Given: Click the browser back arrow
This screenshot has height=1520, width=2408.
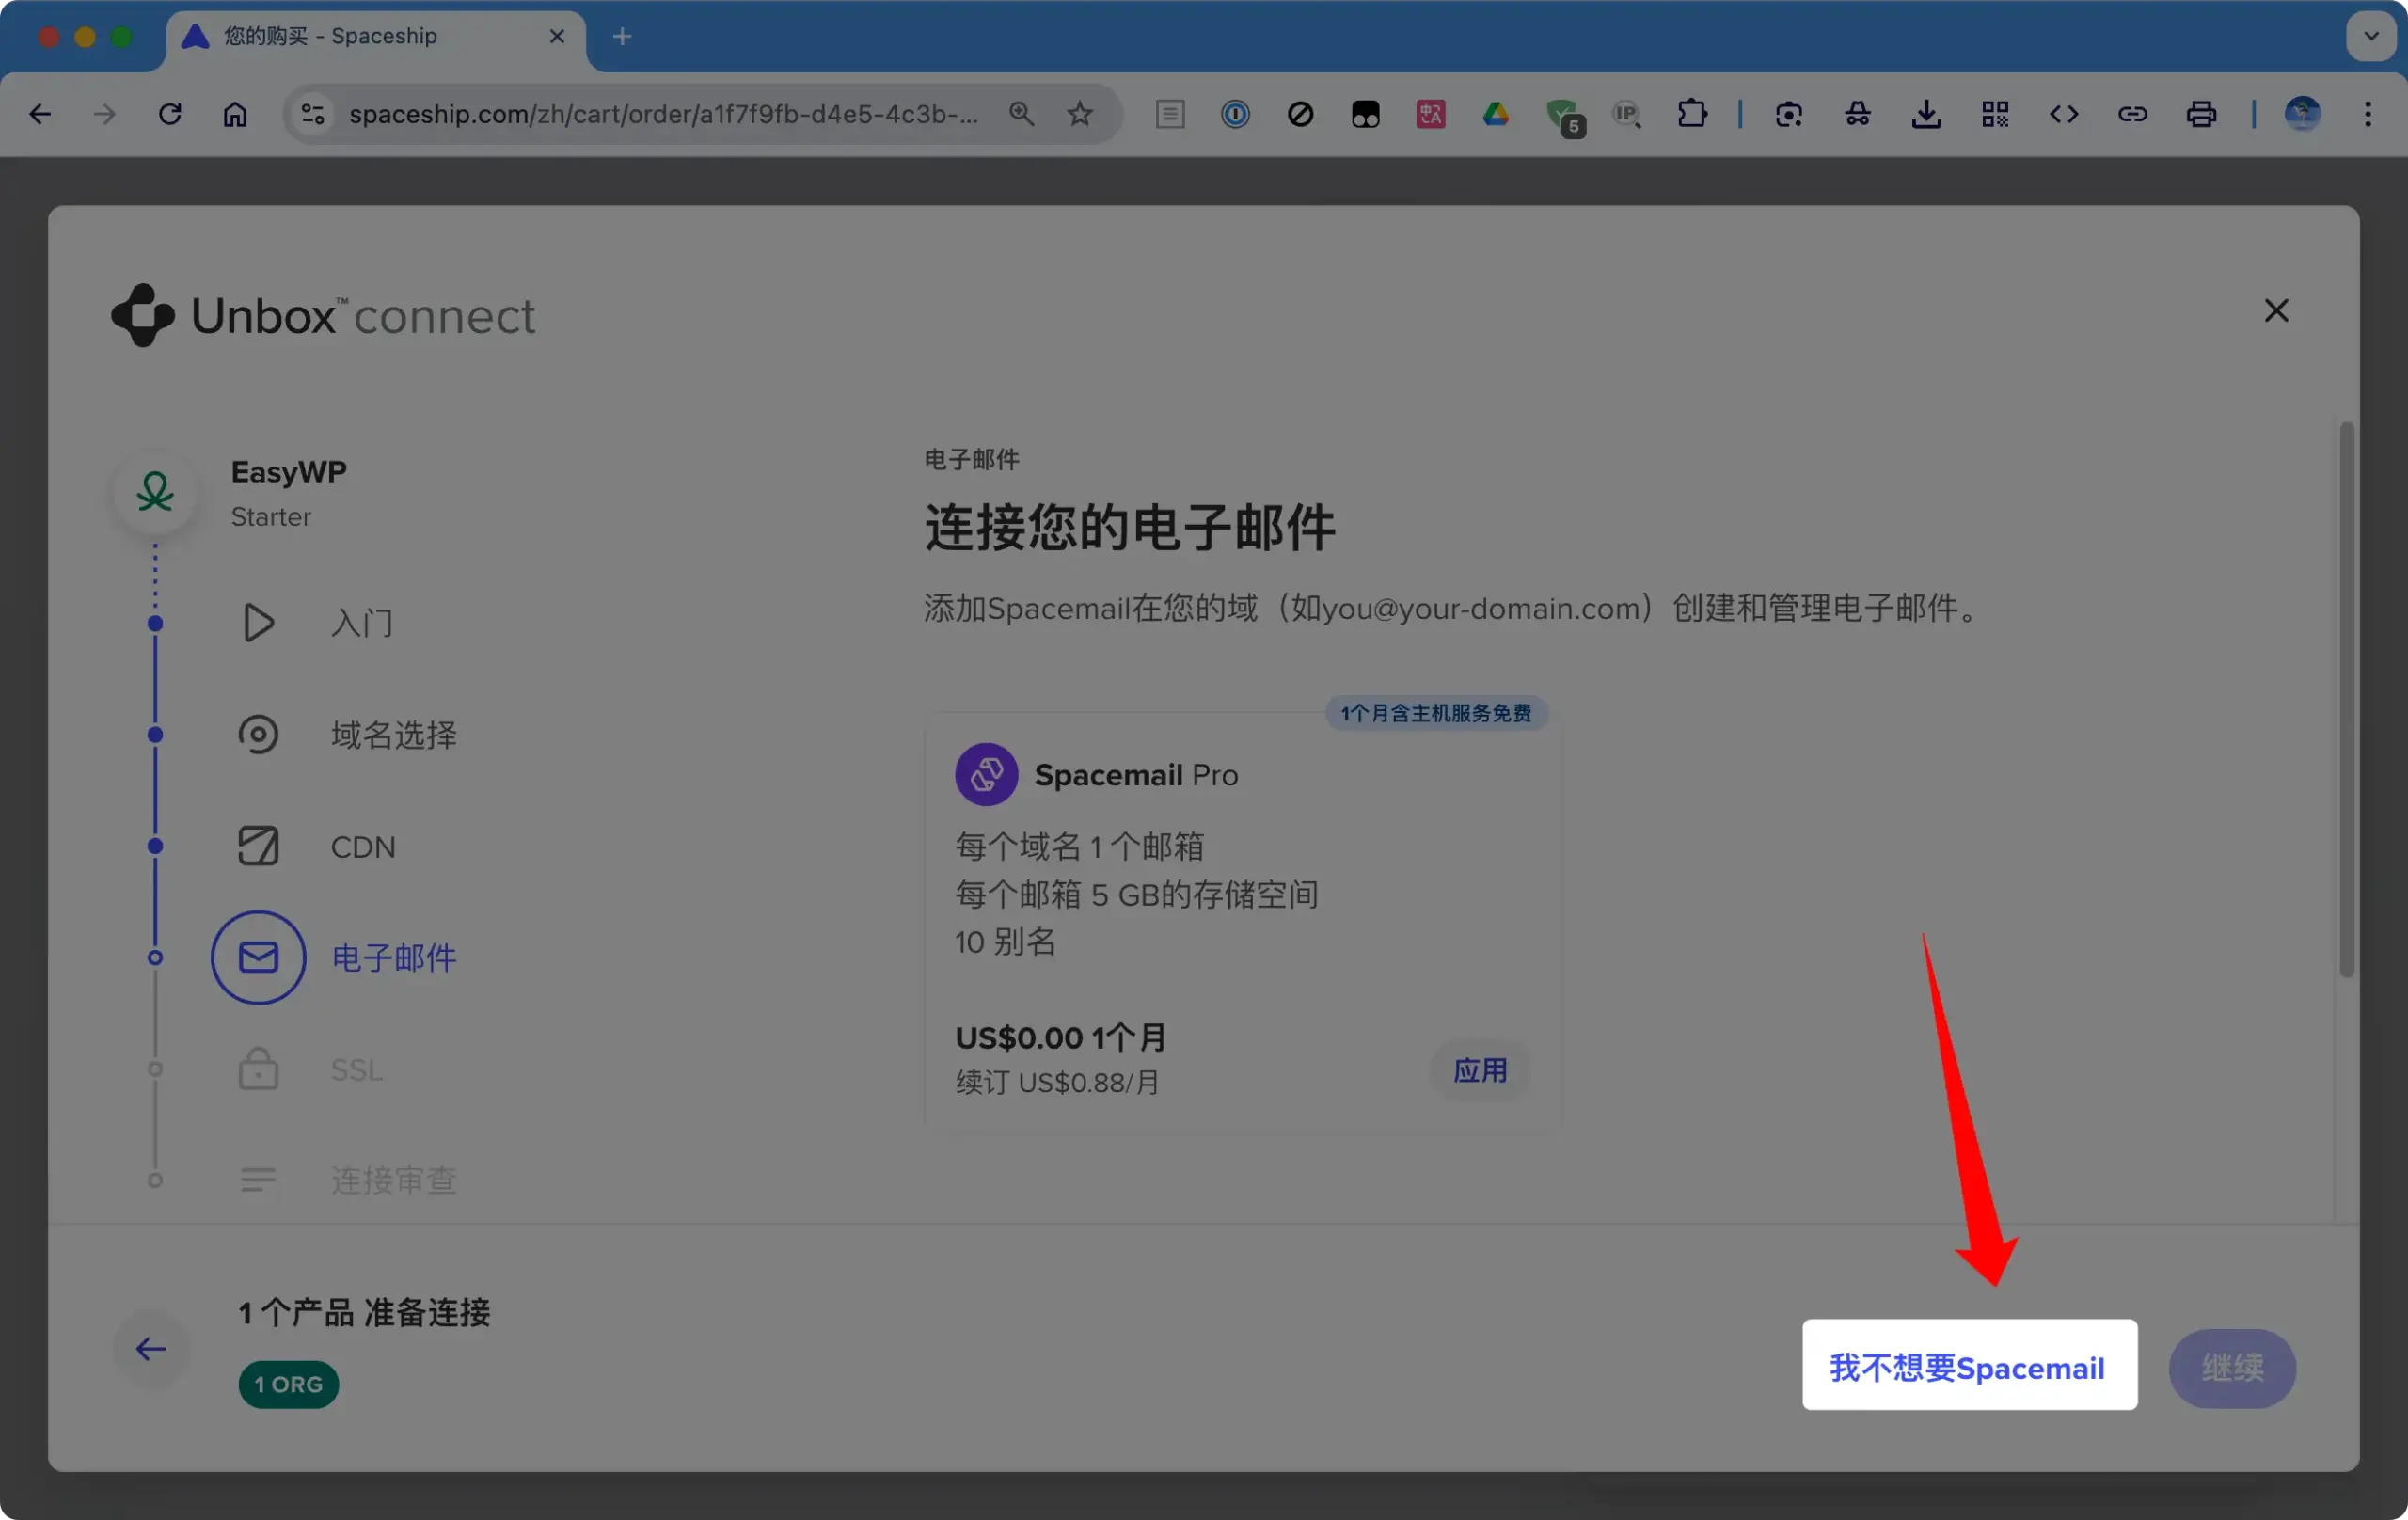Looking at the screenshot, I should 40,114.
